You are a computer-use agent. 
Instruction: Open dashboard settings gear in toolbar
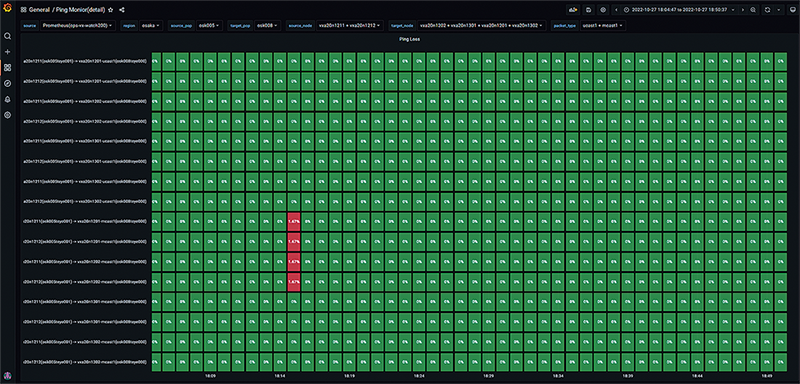tap(603, 10)
